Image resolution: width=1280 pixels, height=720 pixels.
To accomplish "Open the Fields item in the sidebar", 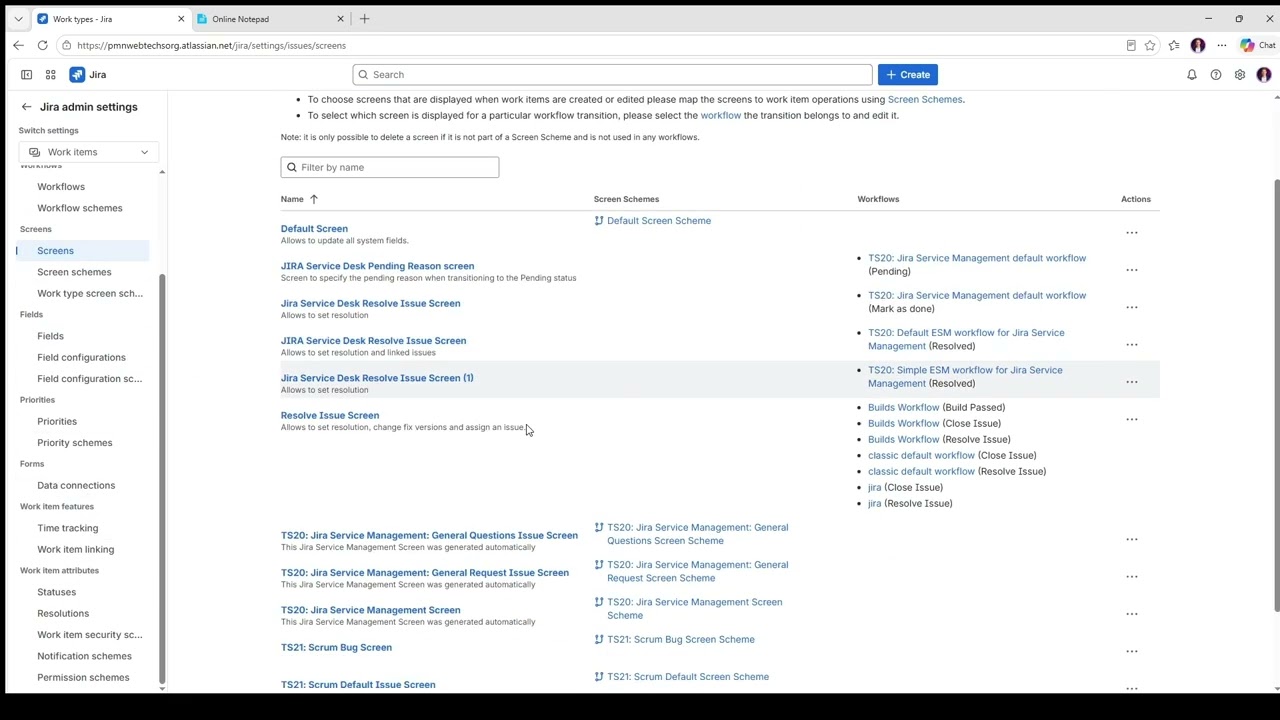I will (50, 336).
